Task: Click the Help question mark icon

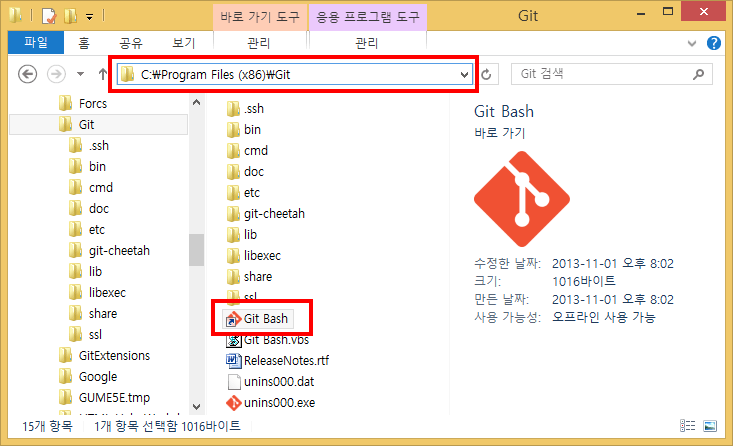Action: (x=714, y=44)
